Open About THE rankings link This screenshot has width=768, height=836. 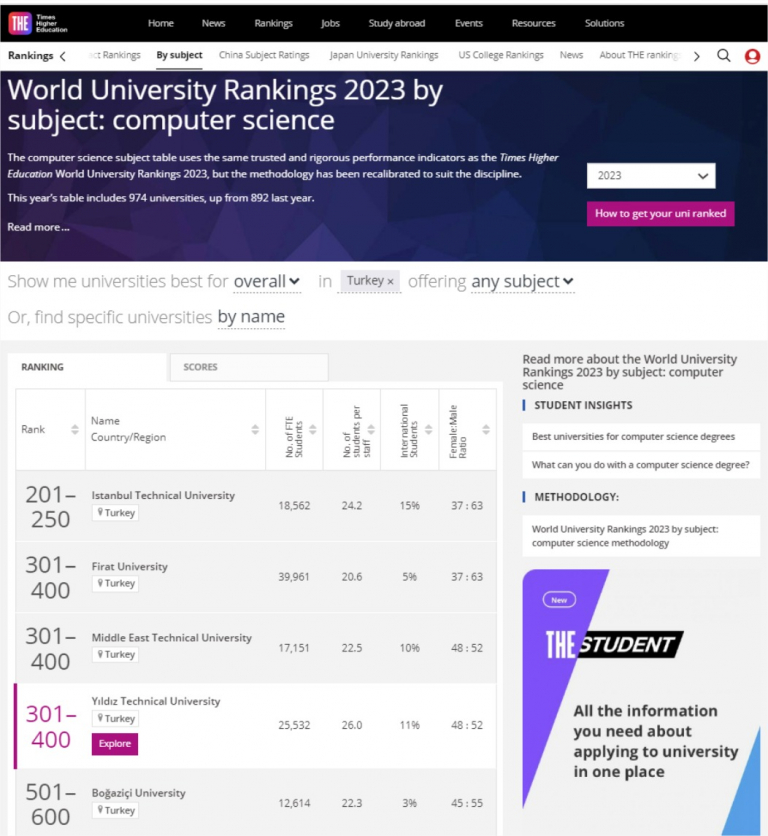click(640, 55)
